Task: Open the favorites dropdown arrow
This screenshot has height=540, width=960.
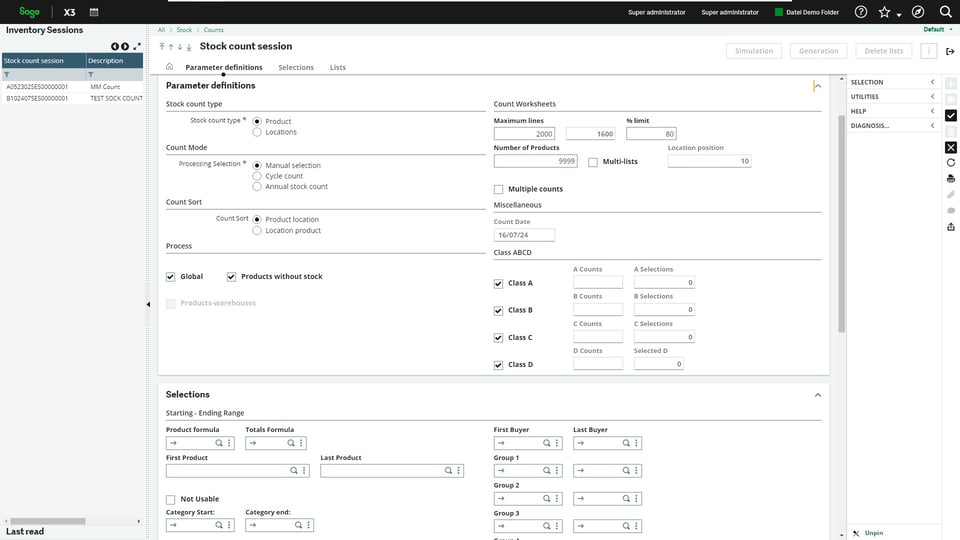Action: (899, 14)
